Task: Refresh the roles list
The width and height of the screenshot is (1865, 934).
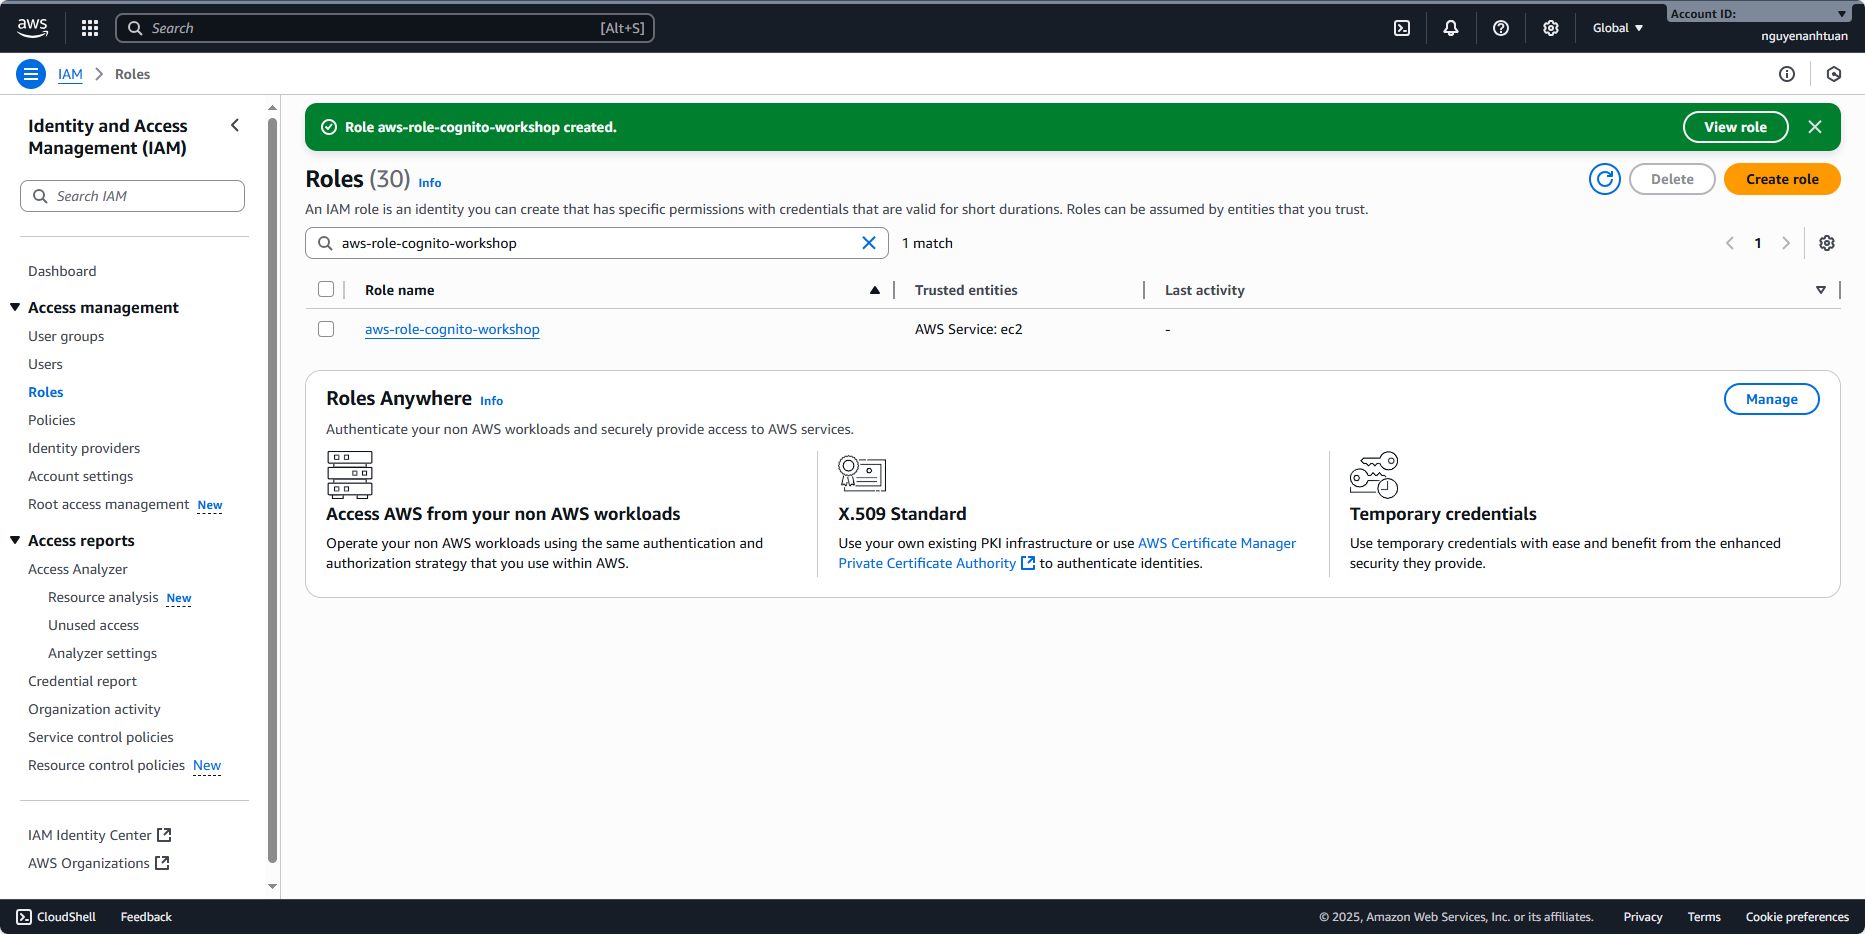Action: (x=1604, y=179)
